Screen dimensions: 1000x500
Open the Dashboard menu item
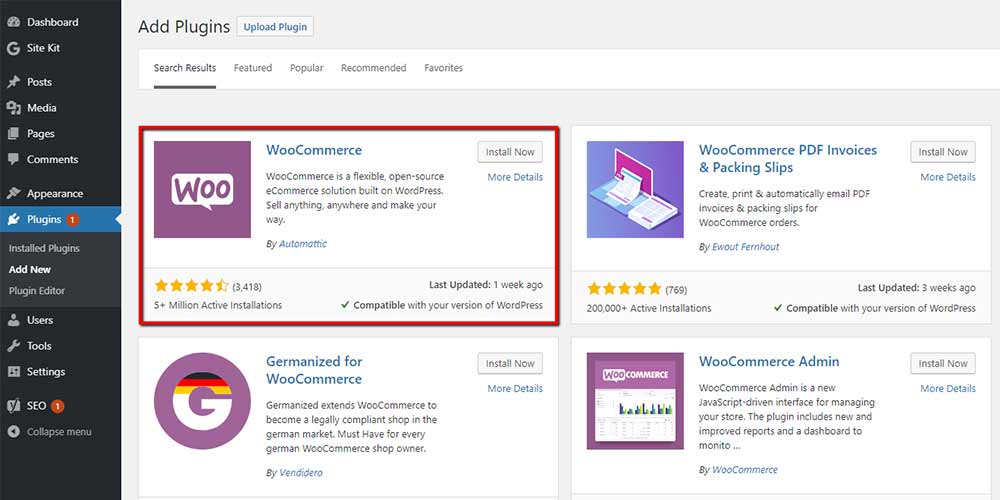pyautogui.click(x=52, y=22)
